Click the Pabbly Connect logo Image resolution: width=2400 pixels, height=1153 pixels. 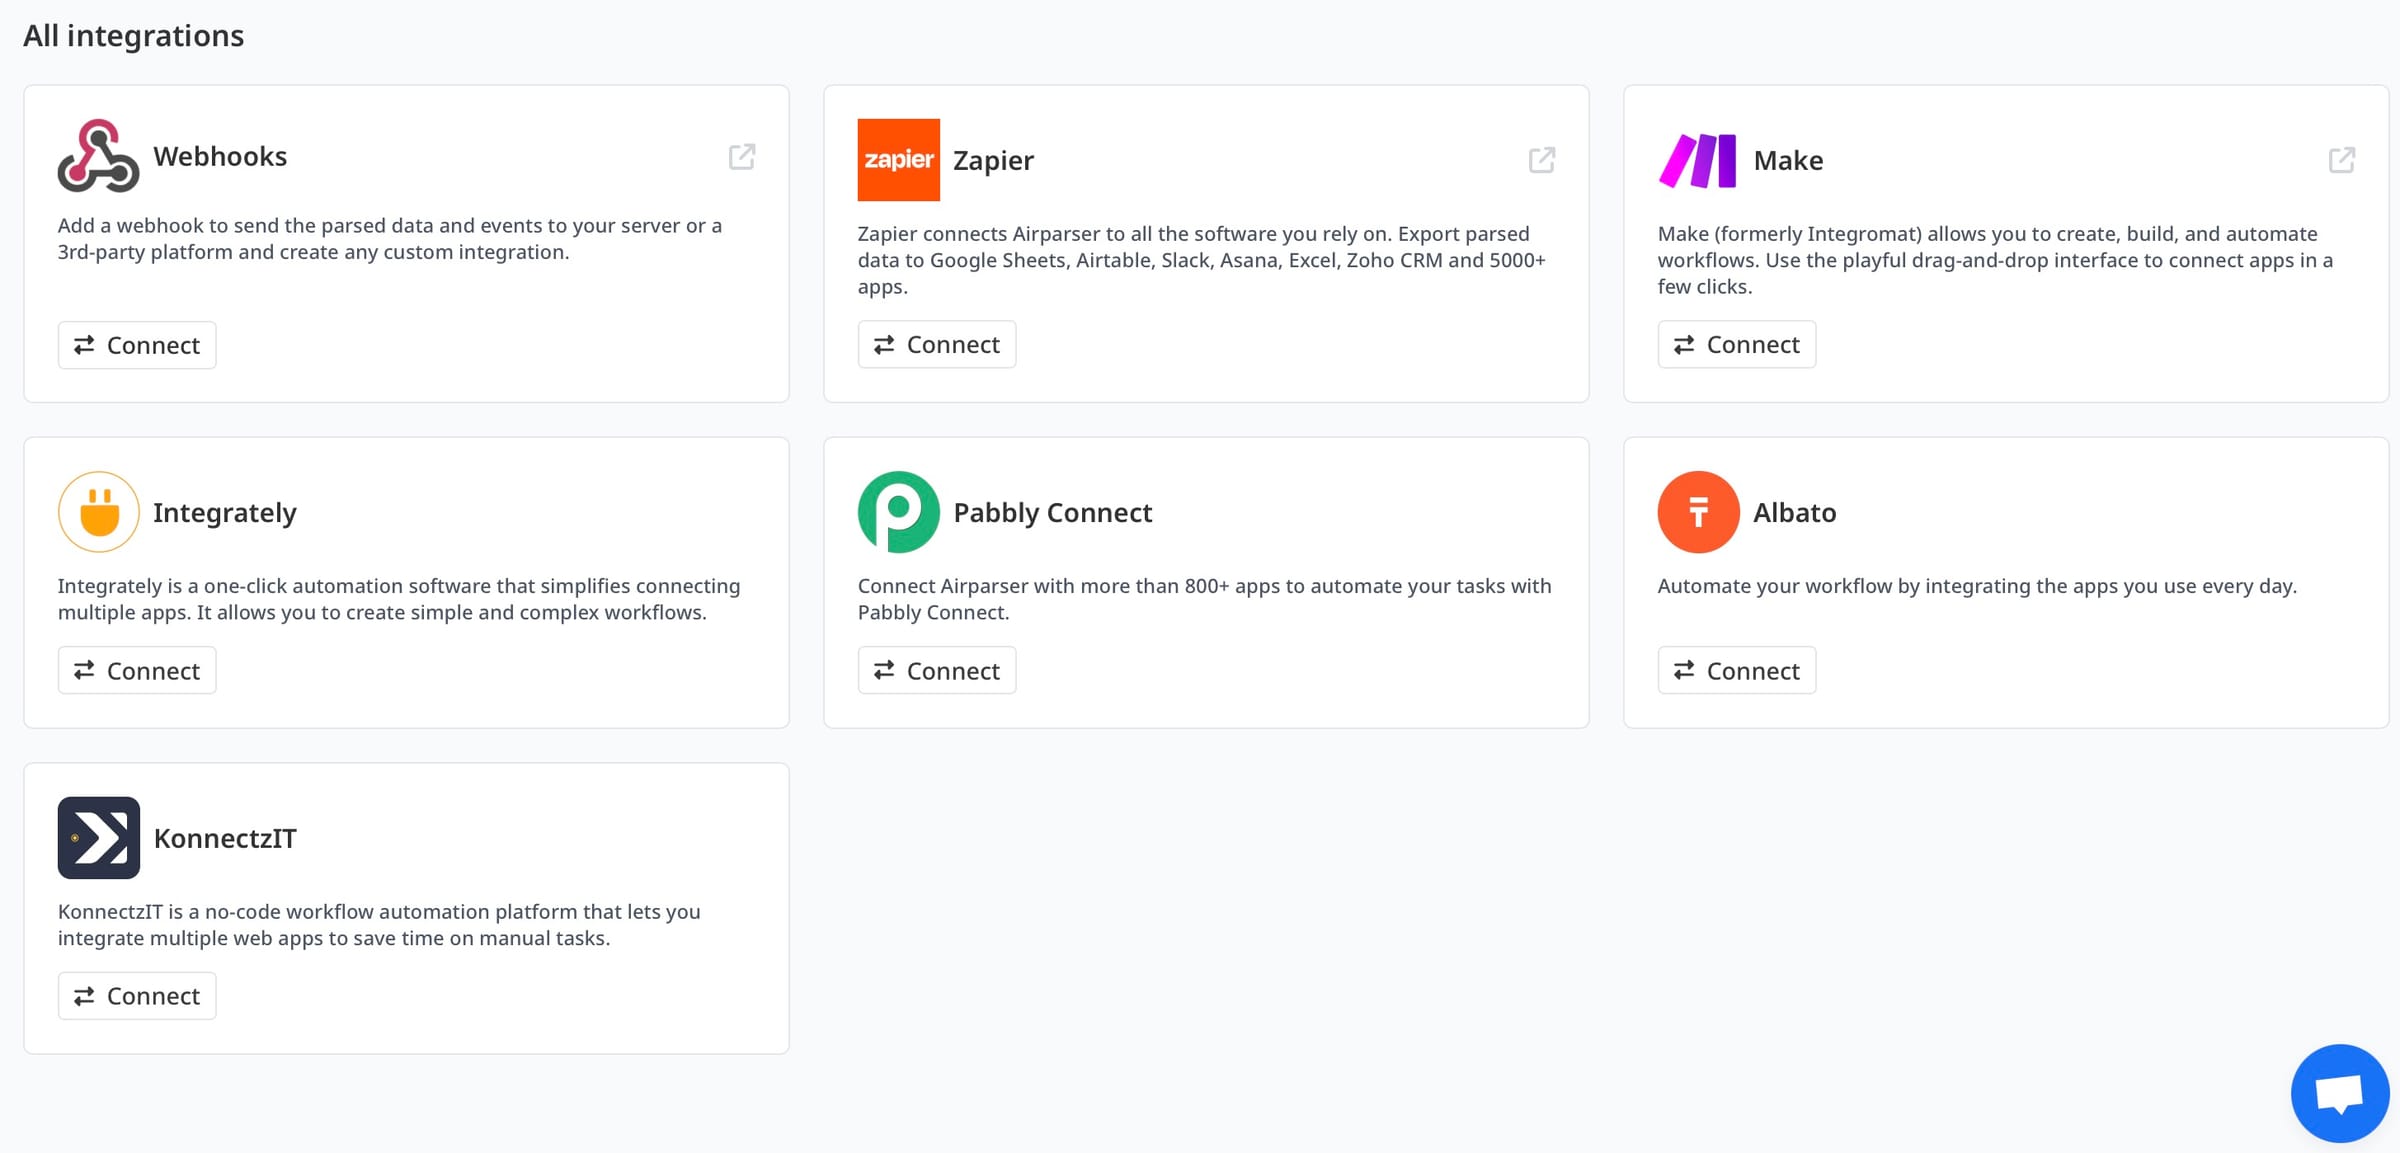(x=898, y=511)
